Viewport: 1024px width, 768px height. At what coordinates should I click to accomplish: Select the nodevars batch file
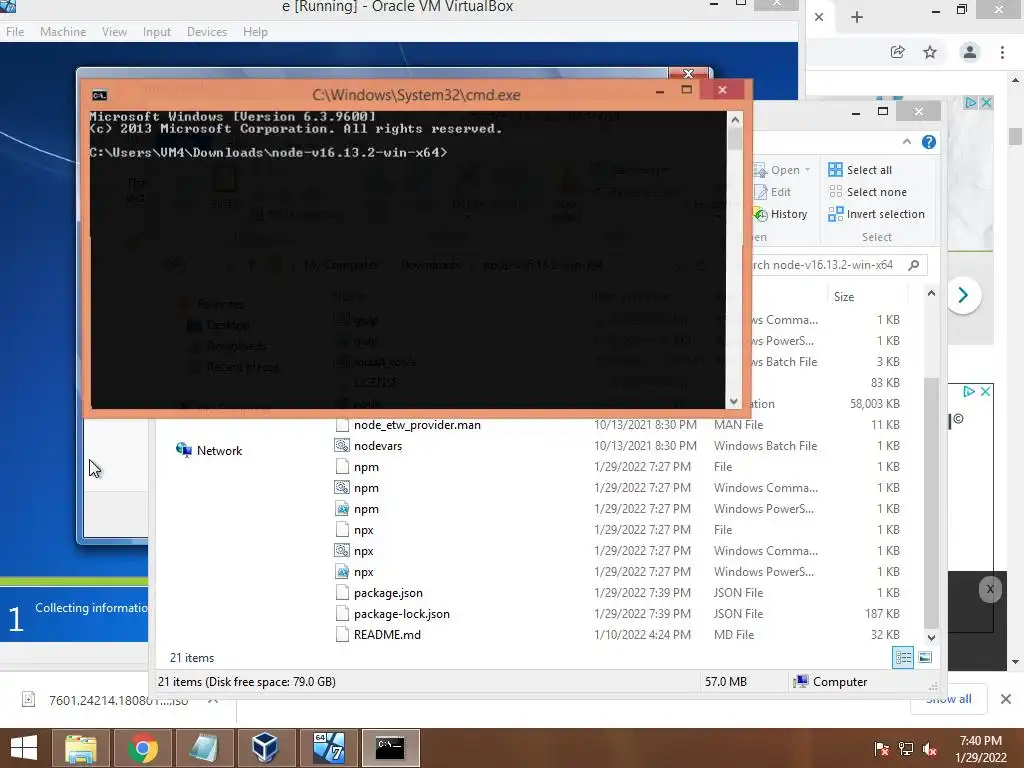pos(378,446)
